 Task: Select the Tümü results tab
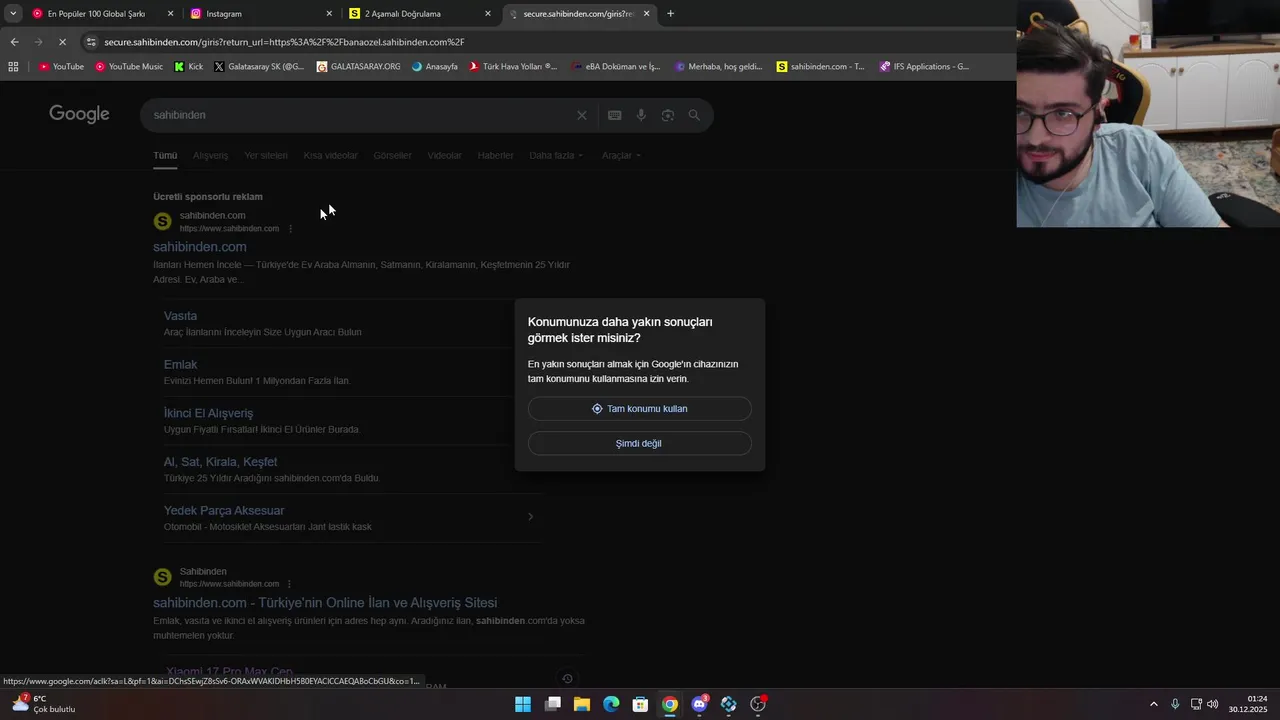(165, 155)
